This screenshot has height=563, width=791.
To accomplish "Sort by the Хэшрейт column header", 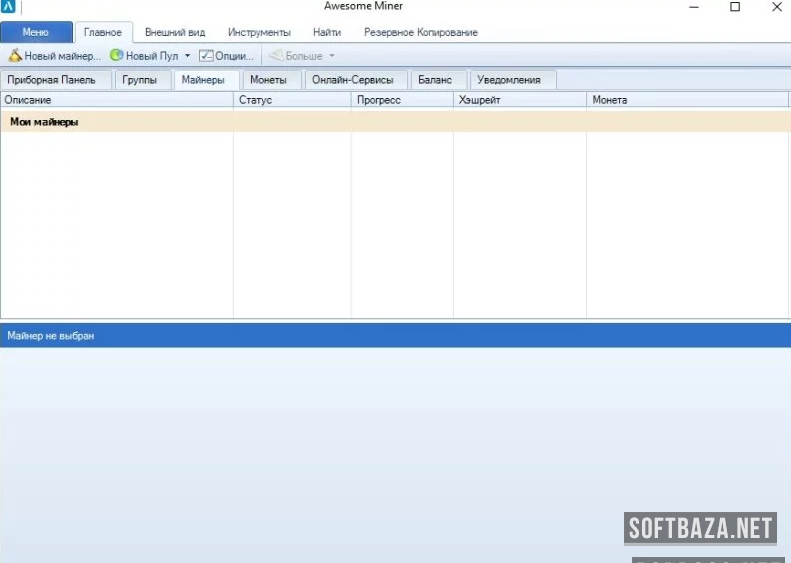I will [x=519, y=100].
